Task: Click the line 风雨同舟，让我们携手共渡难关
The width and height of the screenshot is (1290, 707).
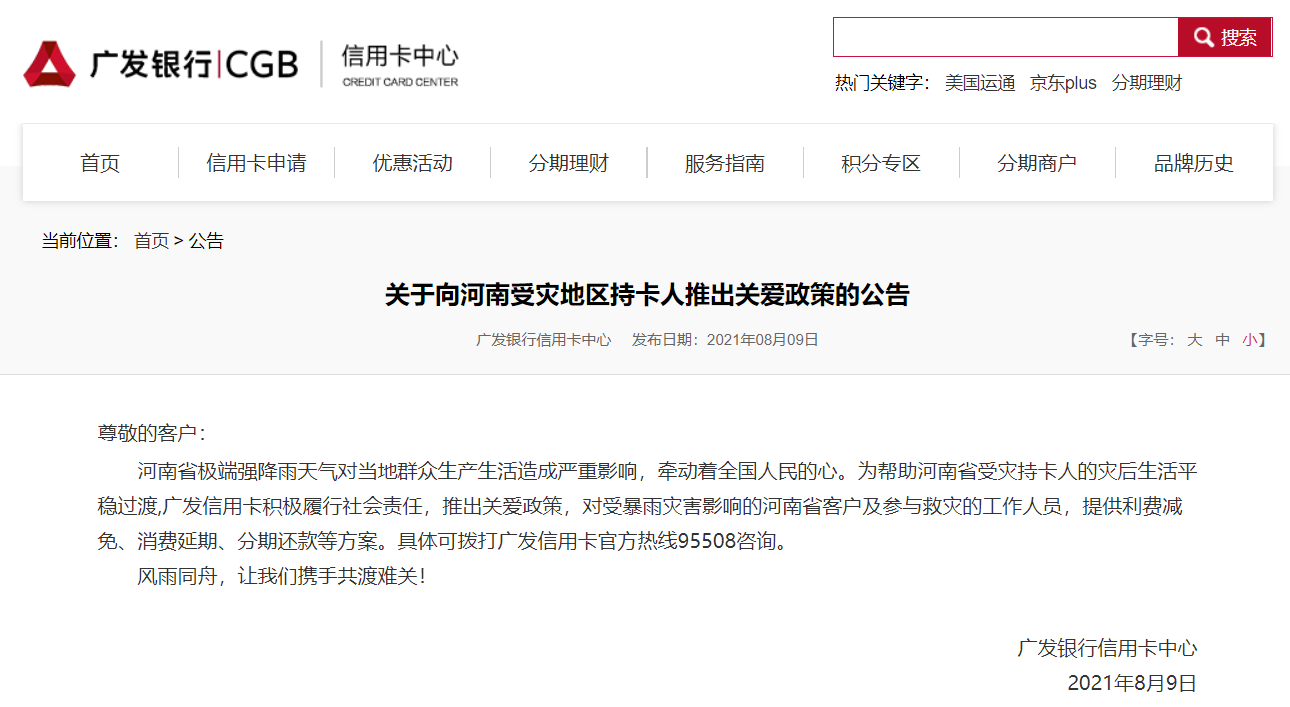Action: (281, 577)
